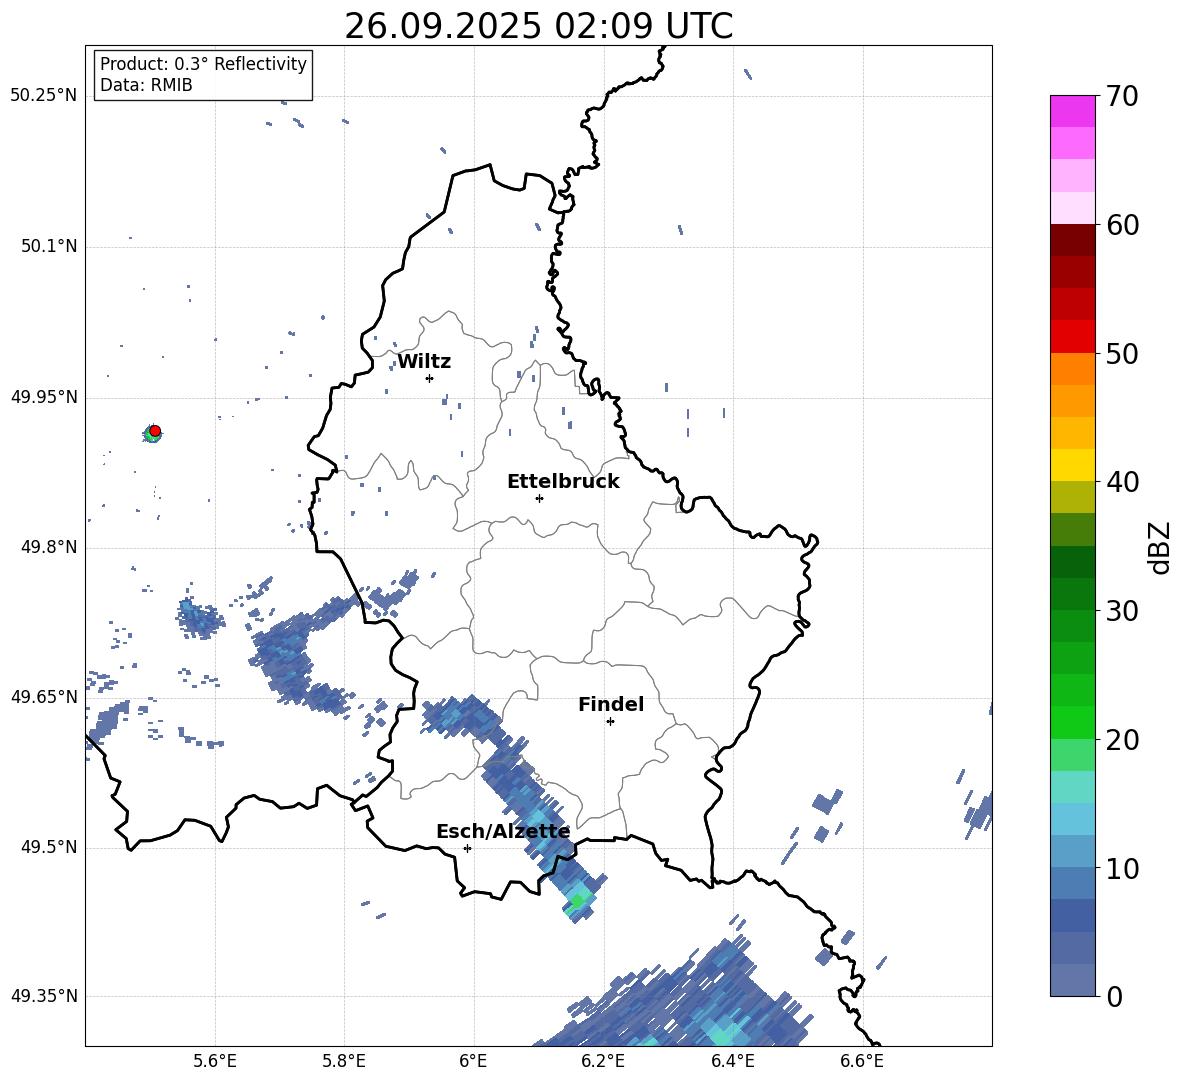Click the colorbar value 30
The width and height of the screenshot is (1184, 1081).
tap(1123, 611)
